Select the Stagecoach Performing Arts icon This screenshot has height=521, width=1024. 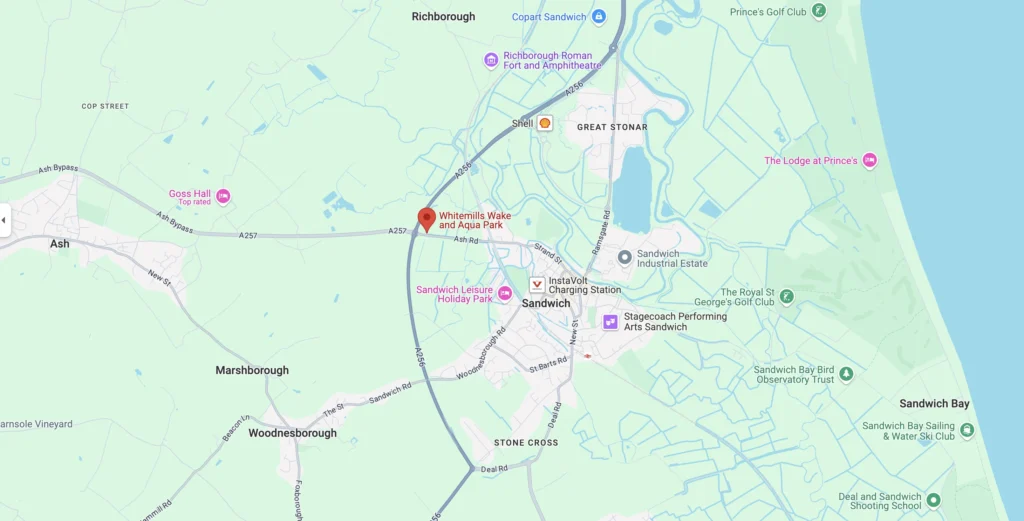610,321
